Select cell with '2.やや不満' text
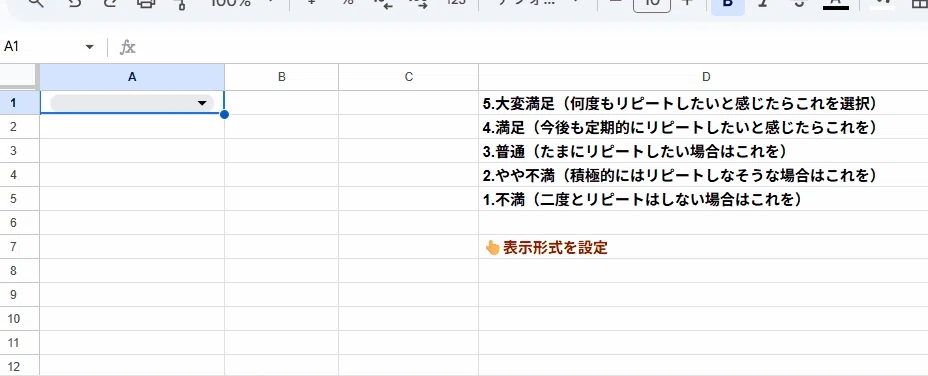This screenshot has height=376, width=928. click(x=704, y=175)
